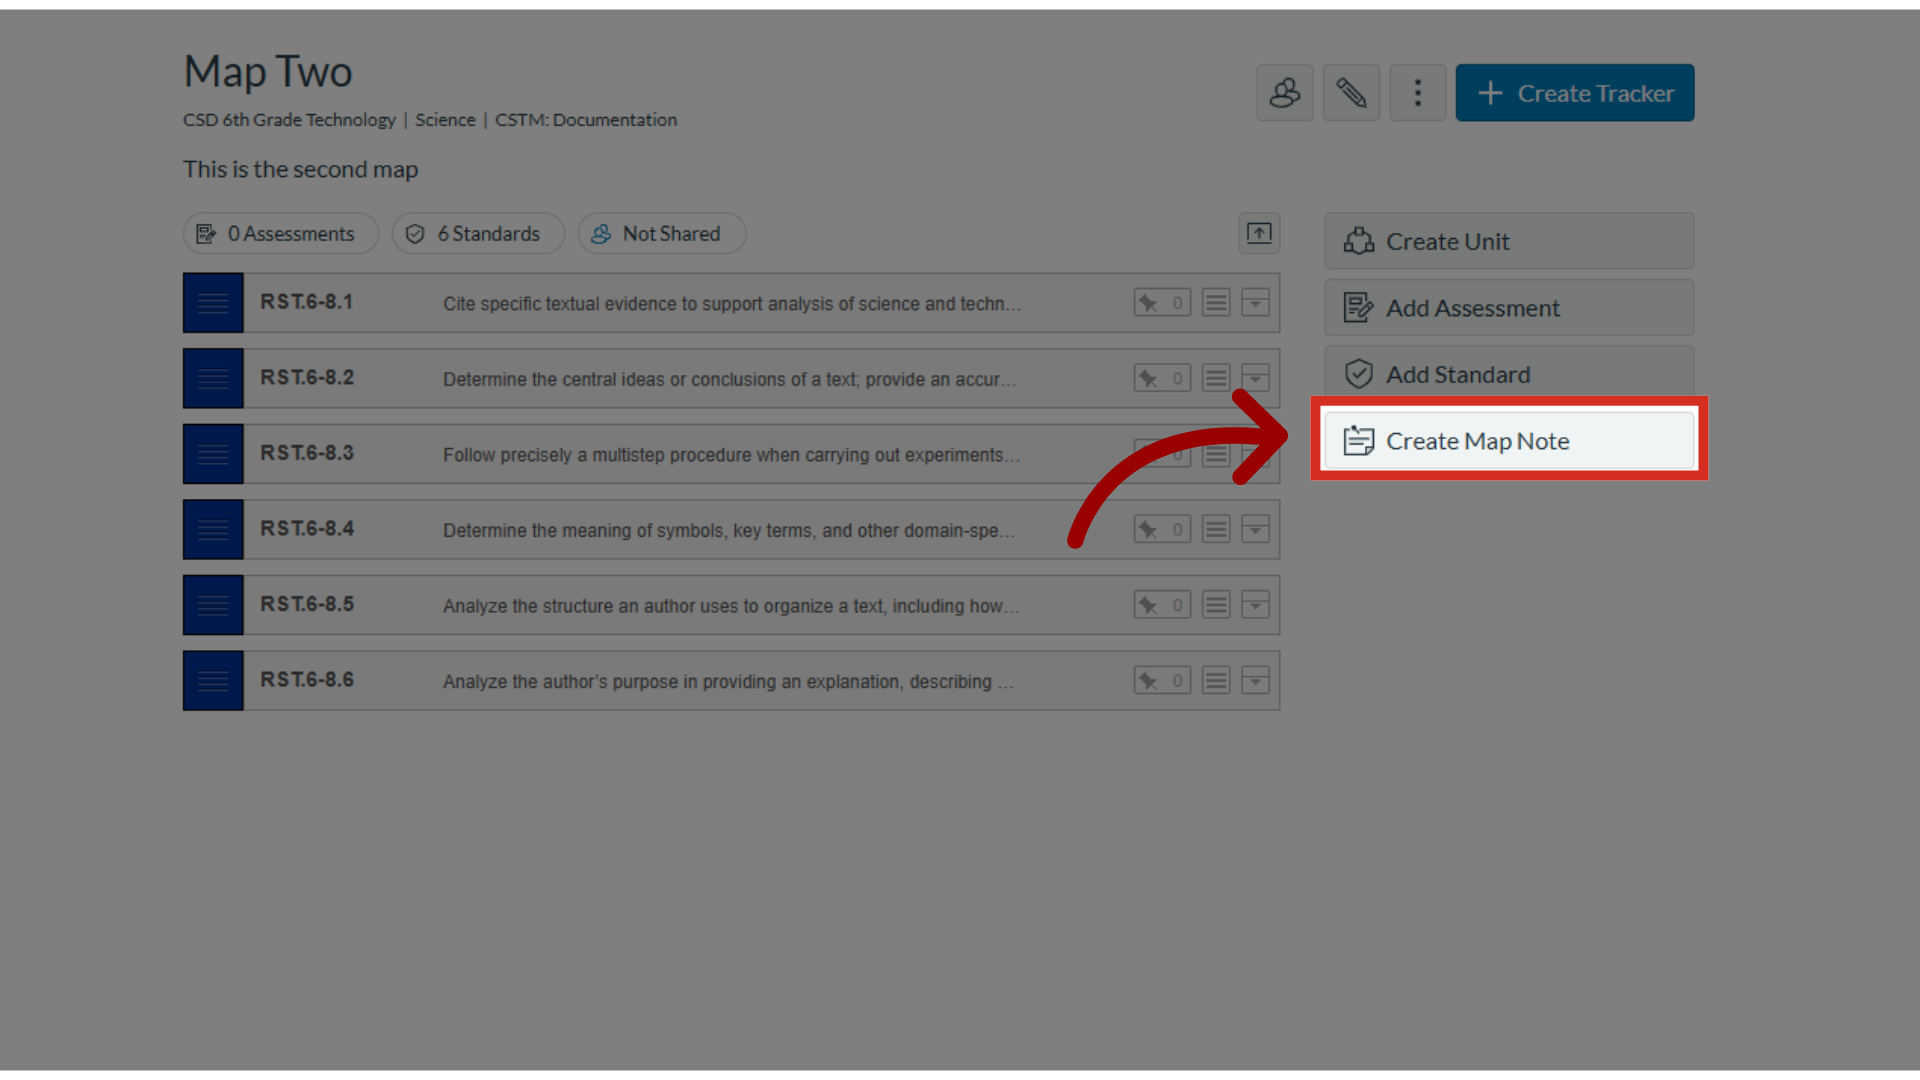Open the details list icon for RST.6-8.2
1920x1080 pixels.
pyautogui.click(x=1215, y=378)
